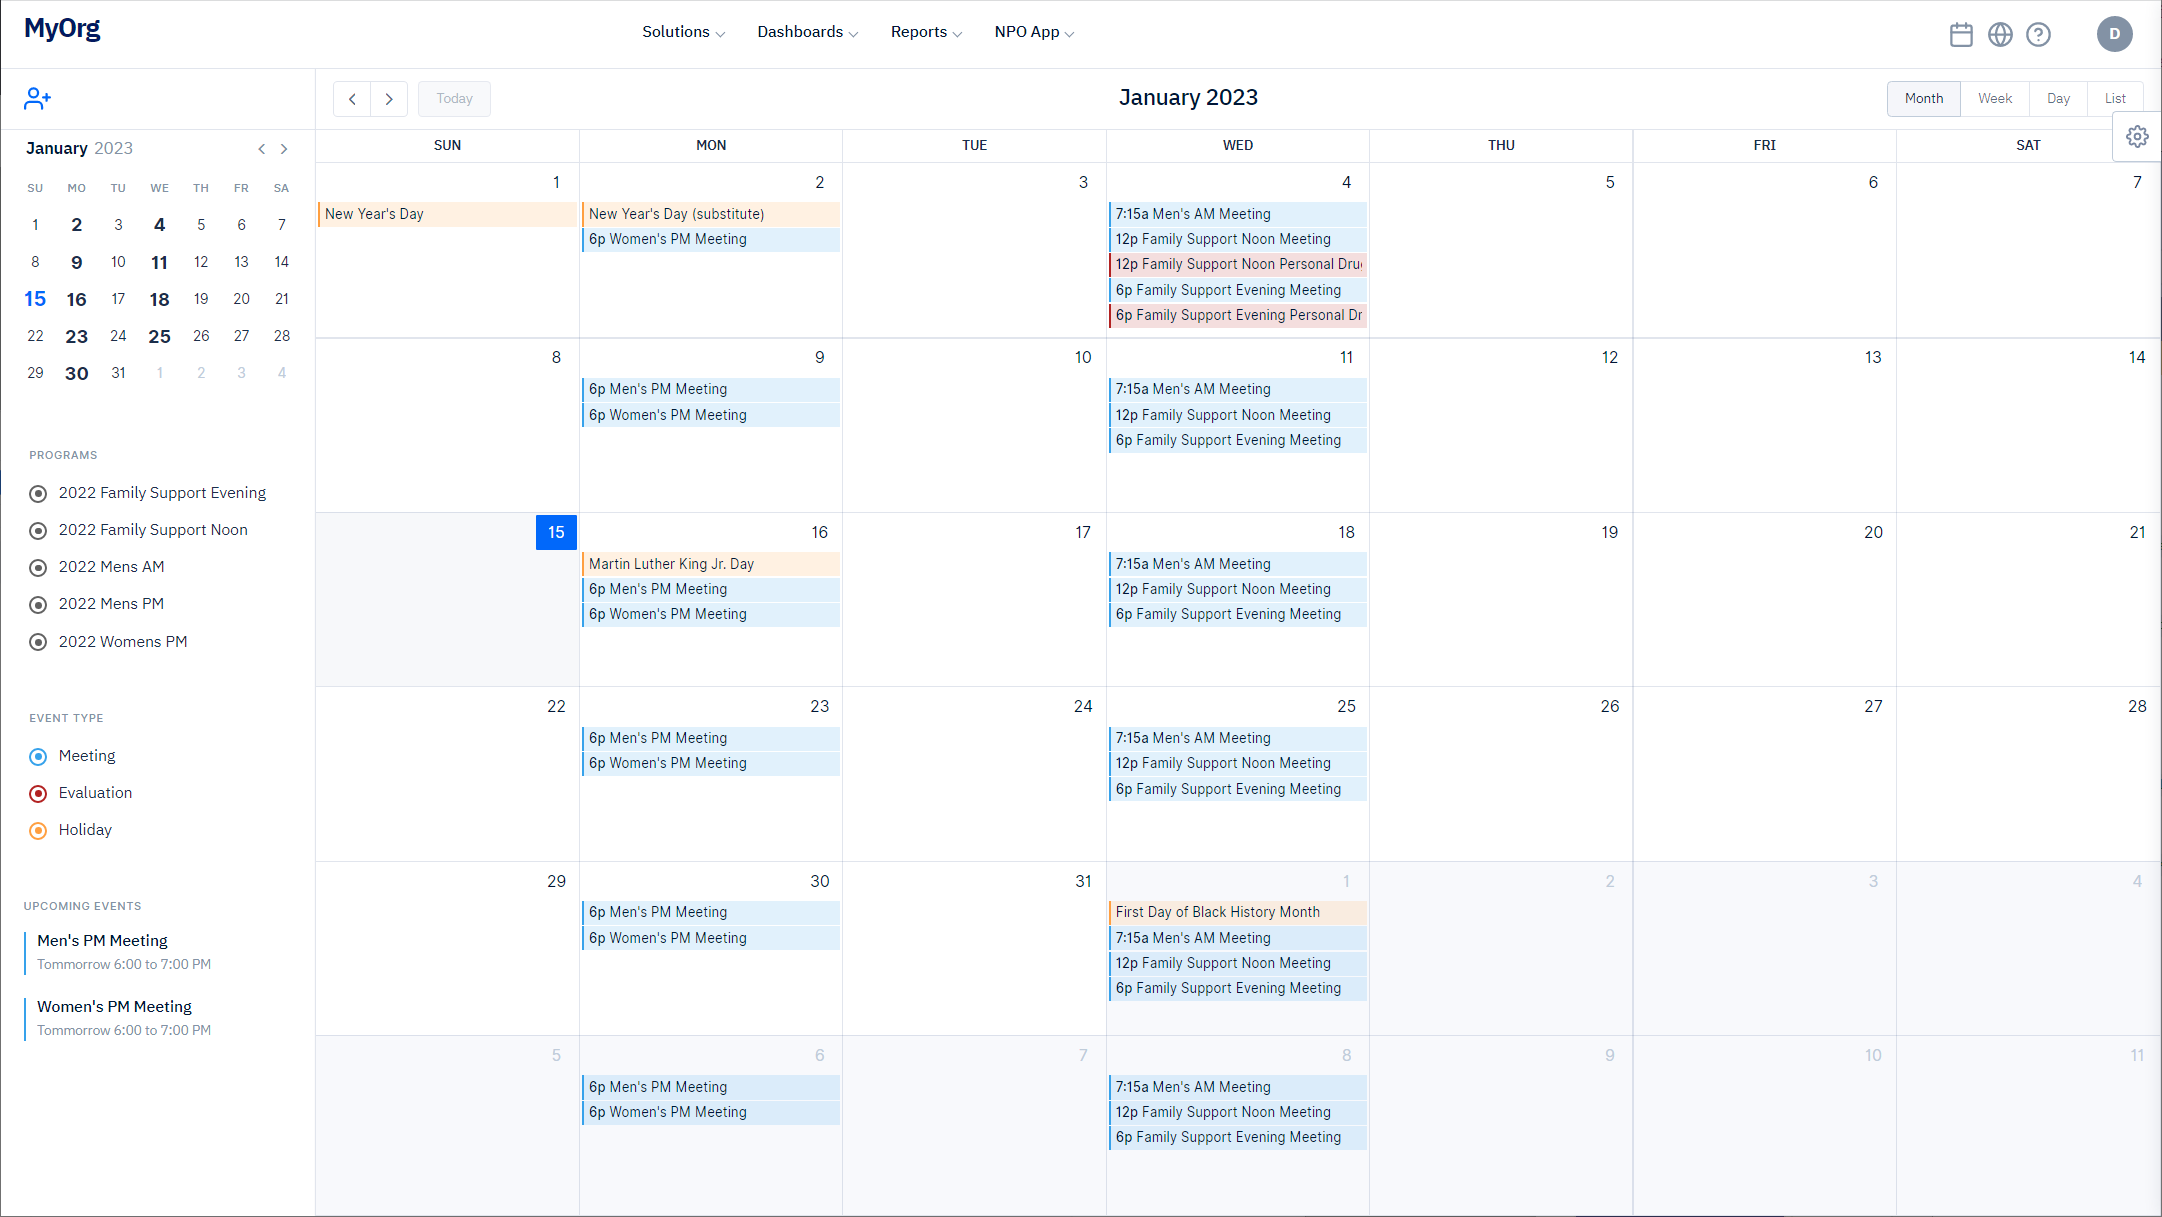Screen dimensions: 2162x1217
Task: Go to previous month in main calendar
Action: 352,99
